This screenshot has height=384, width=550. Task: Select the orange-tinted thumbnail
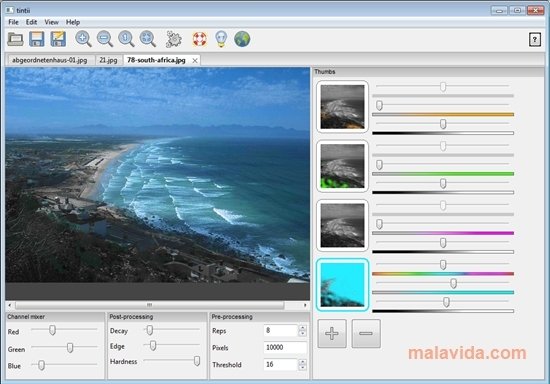click(x=342, y=107)
